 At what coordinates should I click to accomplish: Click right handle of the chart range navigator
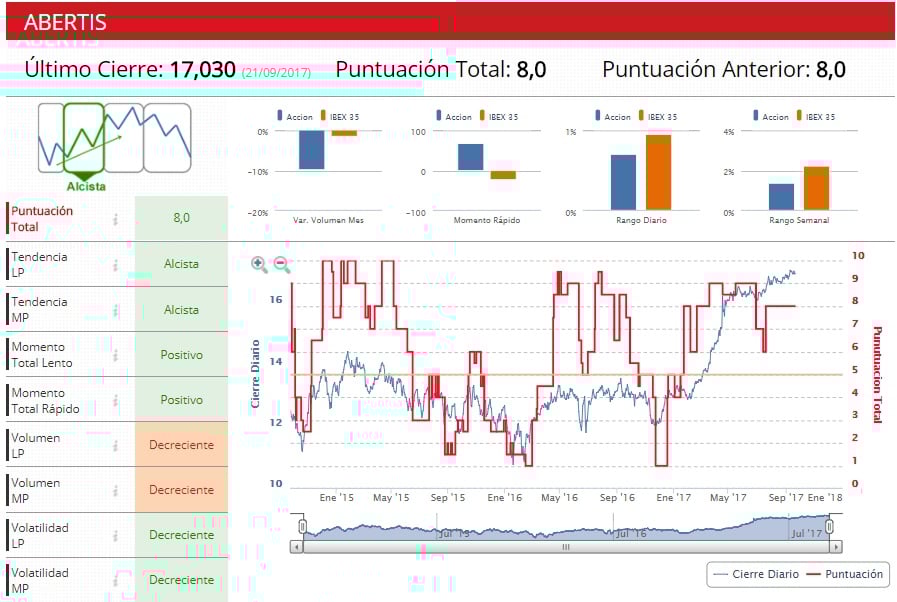pos(829,526)
